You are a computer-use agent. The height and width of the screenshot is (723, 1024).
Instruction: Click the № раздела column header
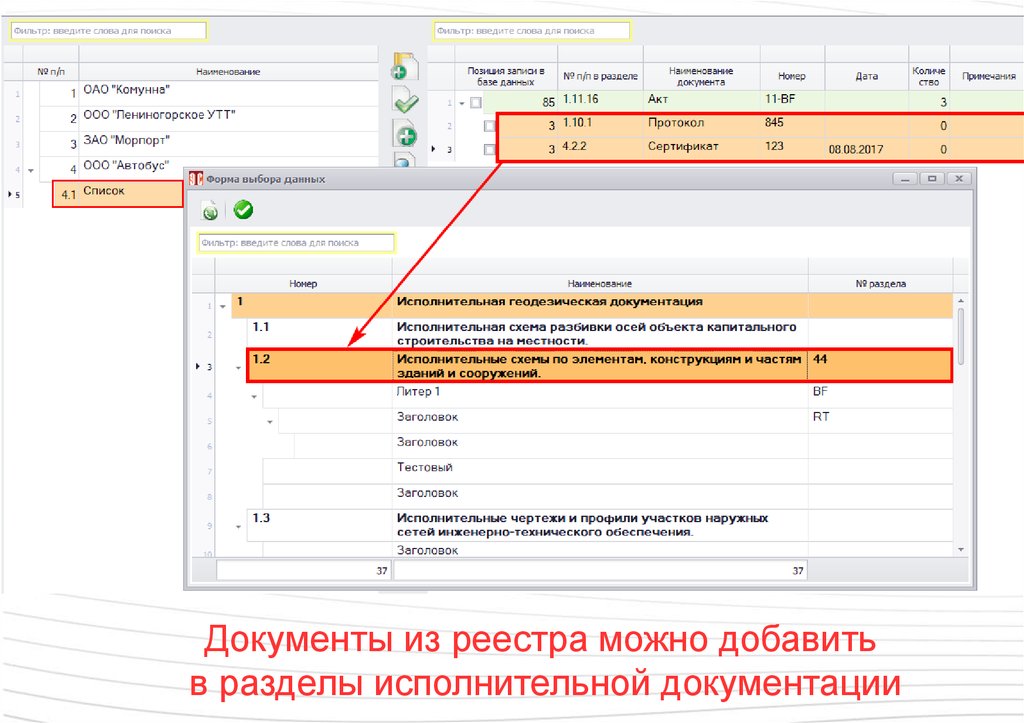pyautogui.click(x=880, y=284)
